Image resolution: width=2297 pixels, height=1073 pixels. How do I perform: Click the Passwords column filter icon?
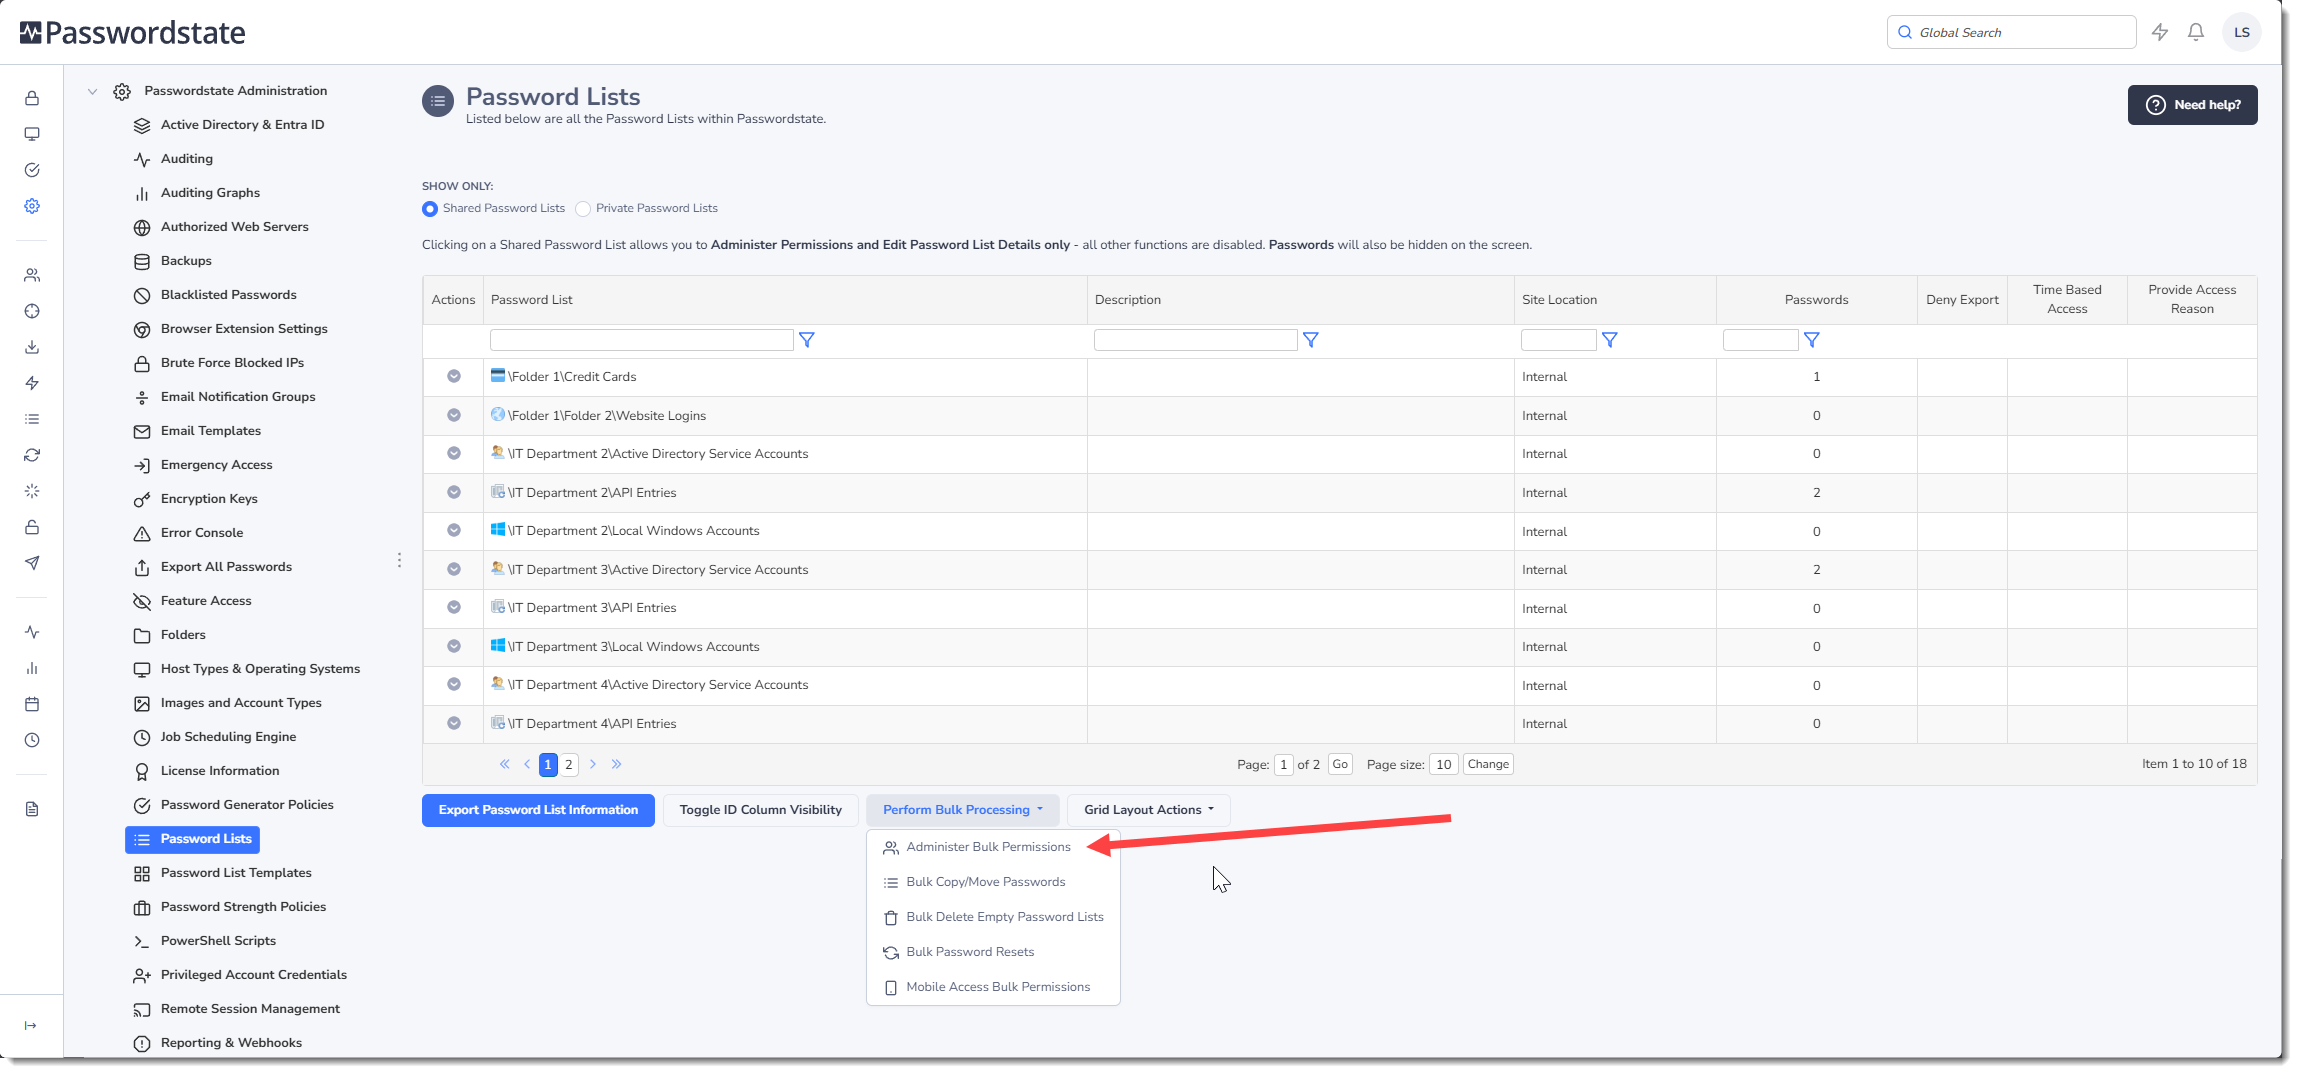[x=1812, y=340]
